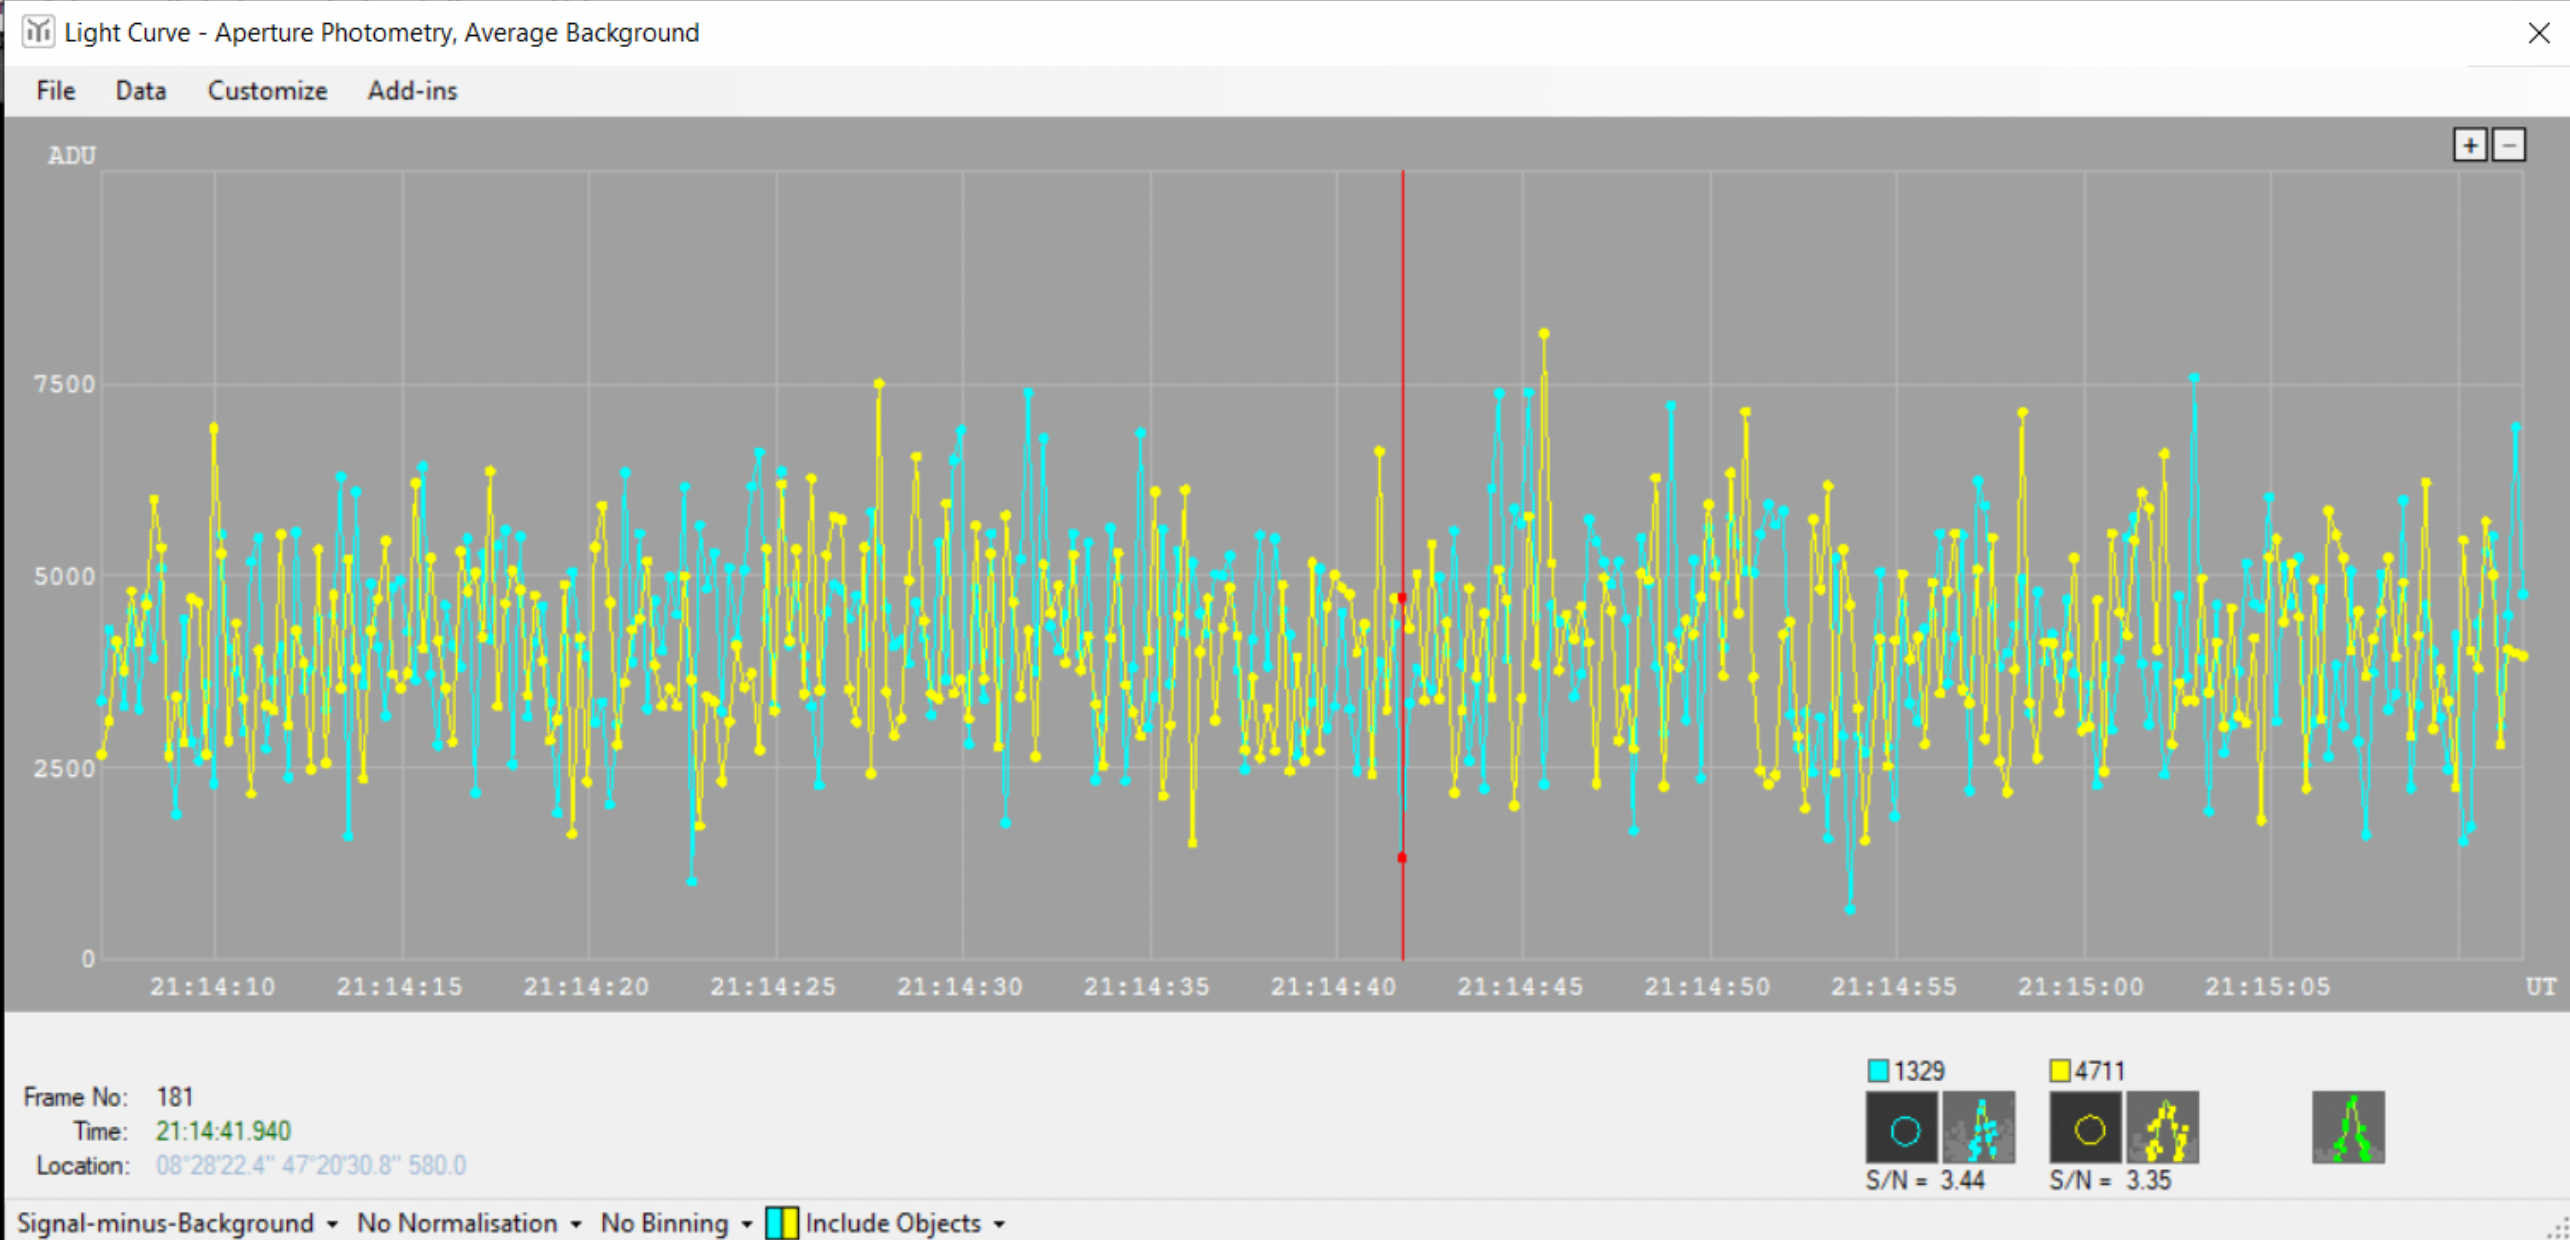This screenshot has width=2570, height=1240.
Task: Click the cyan aperture circle thumbnail
Action: click(x=1903, y=1128)
